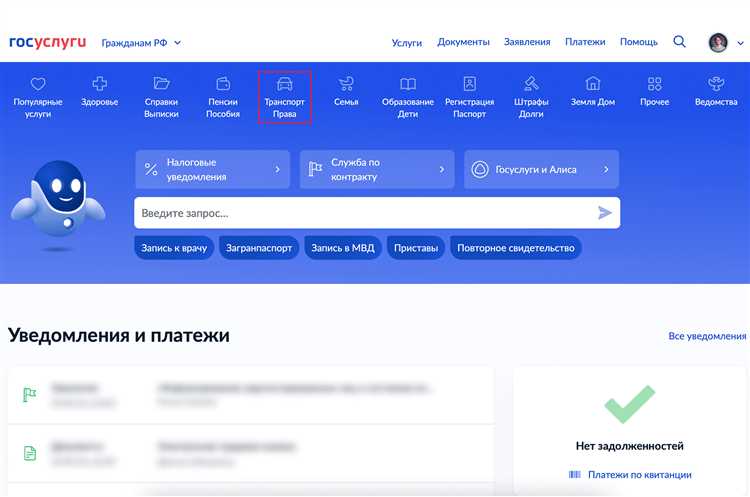This screenshot has width=750, height=497.
Task: Select the Health cross icon category
Action: point(99,85)
